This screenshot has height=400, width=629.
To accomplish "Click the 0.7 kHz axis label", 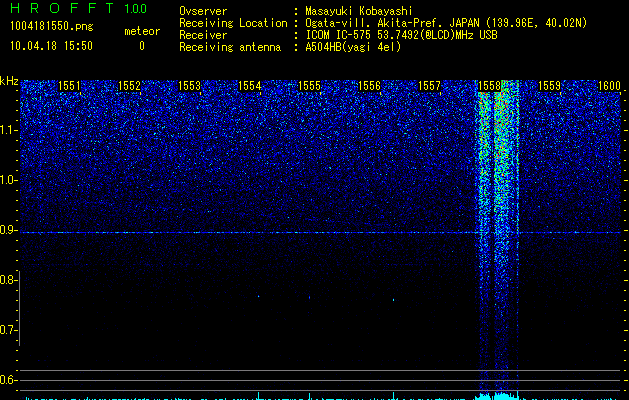I will pyautogui.click(x=8, y=330).
